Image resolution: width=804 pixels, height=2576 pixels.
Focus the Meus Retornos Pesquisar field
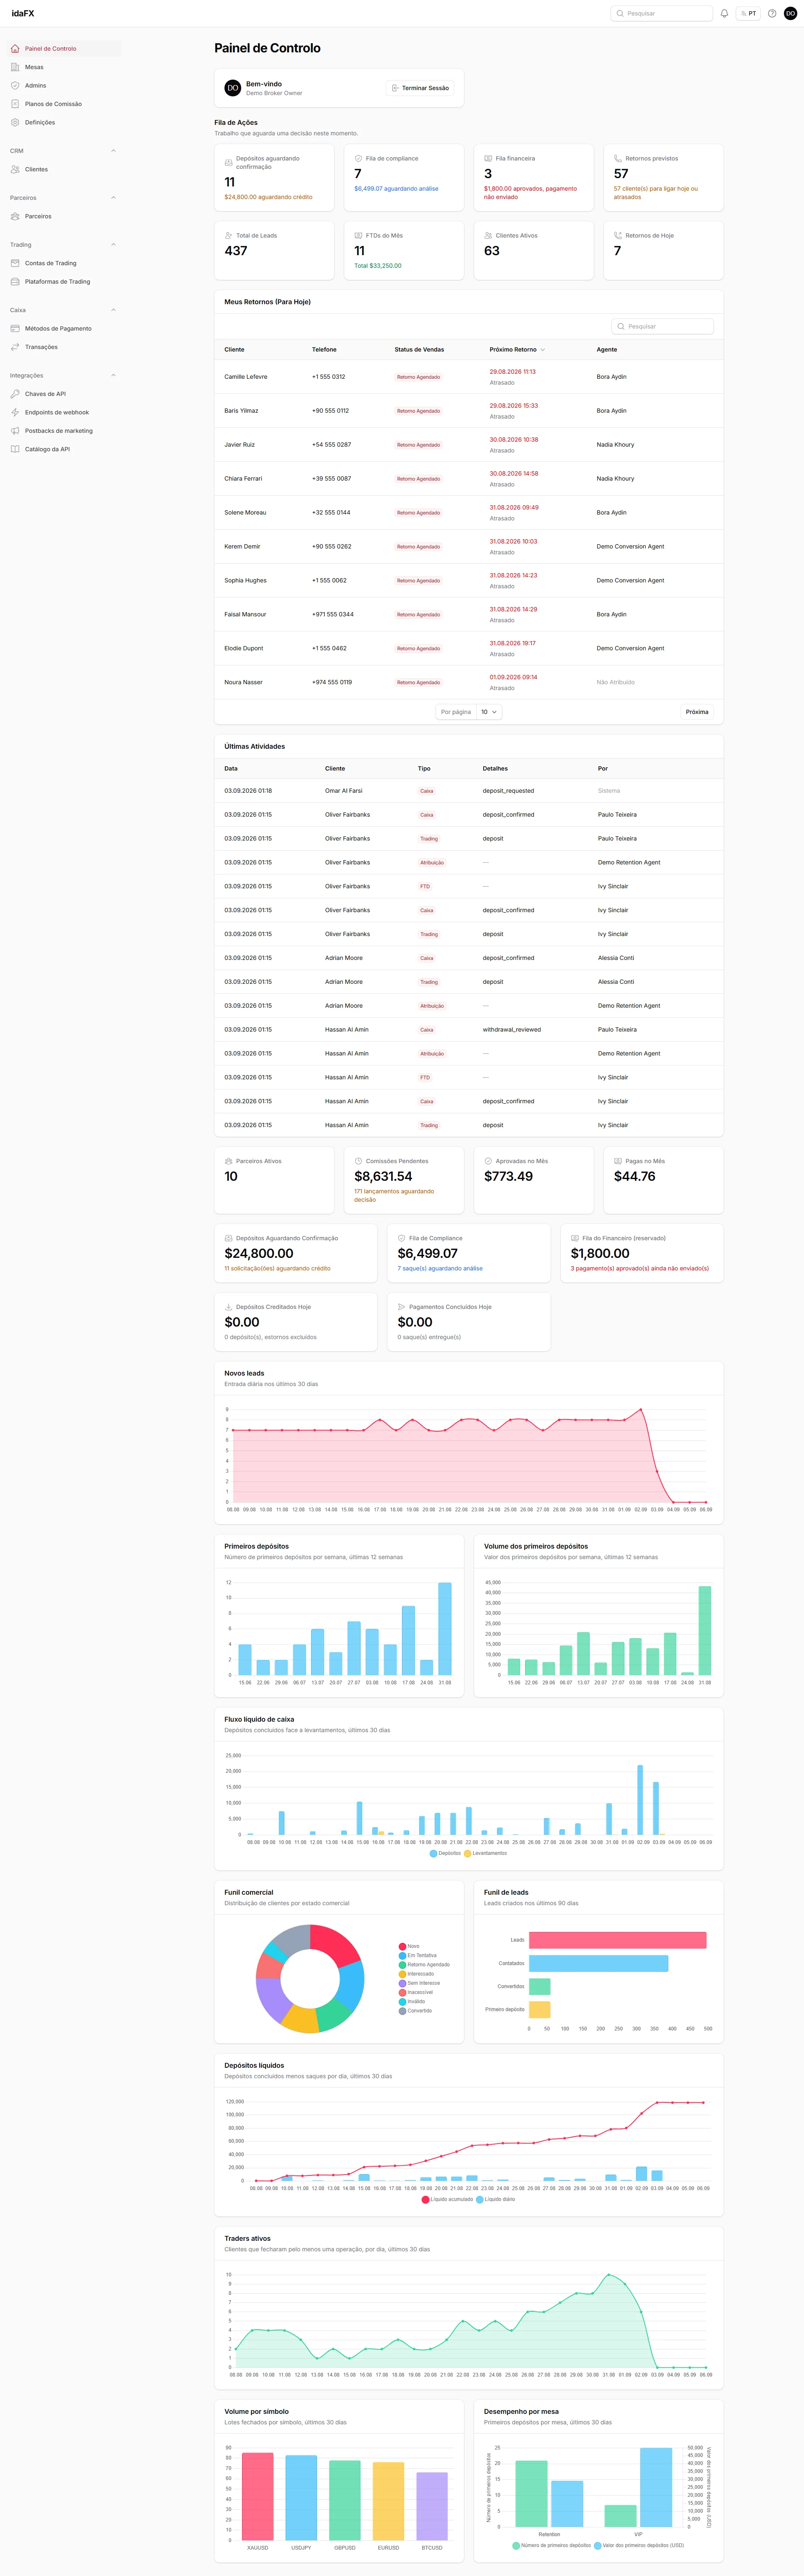pyautogui.click(x=662, y=326)
